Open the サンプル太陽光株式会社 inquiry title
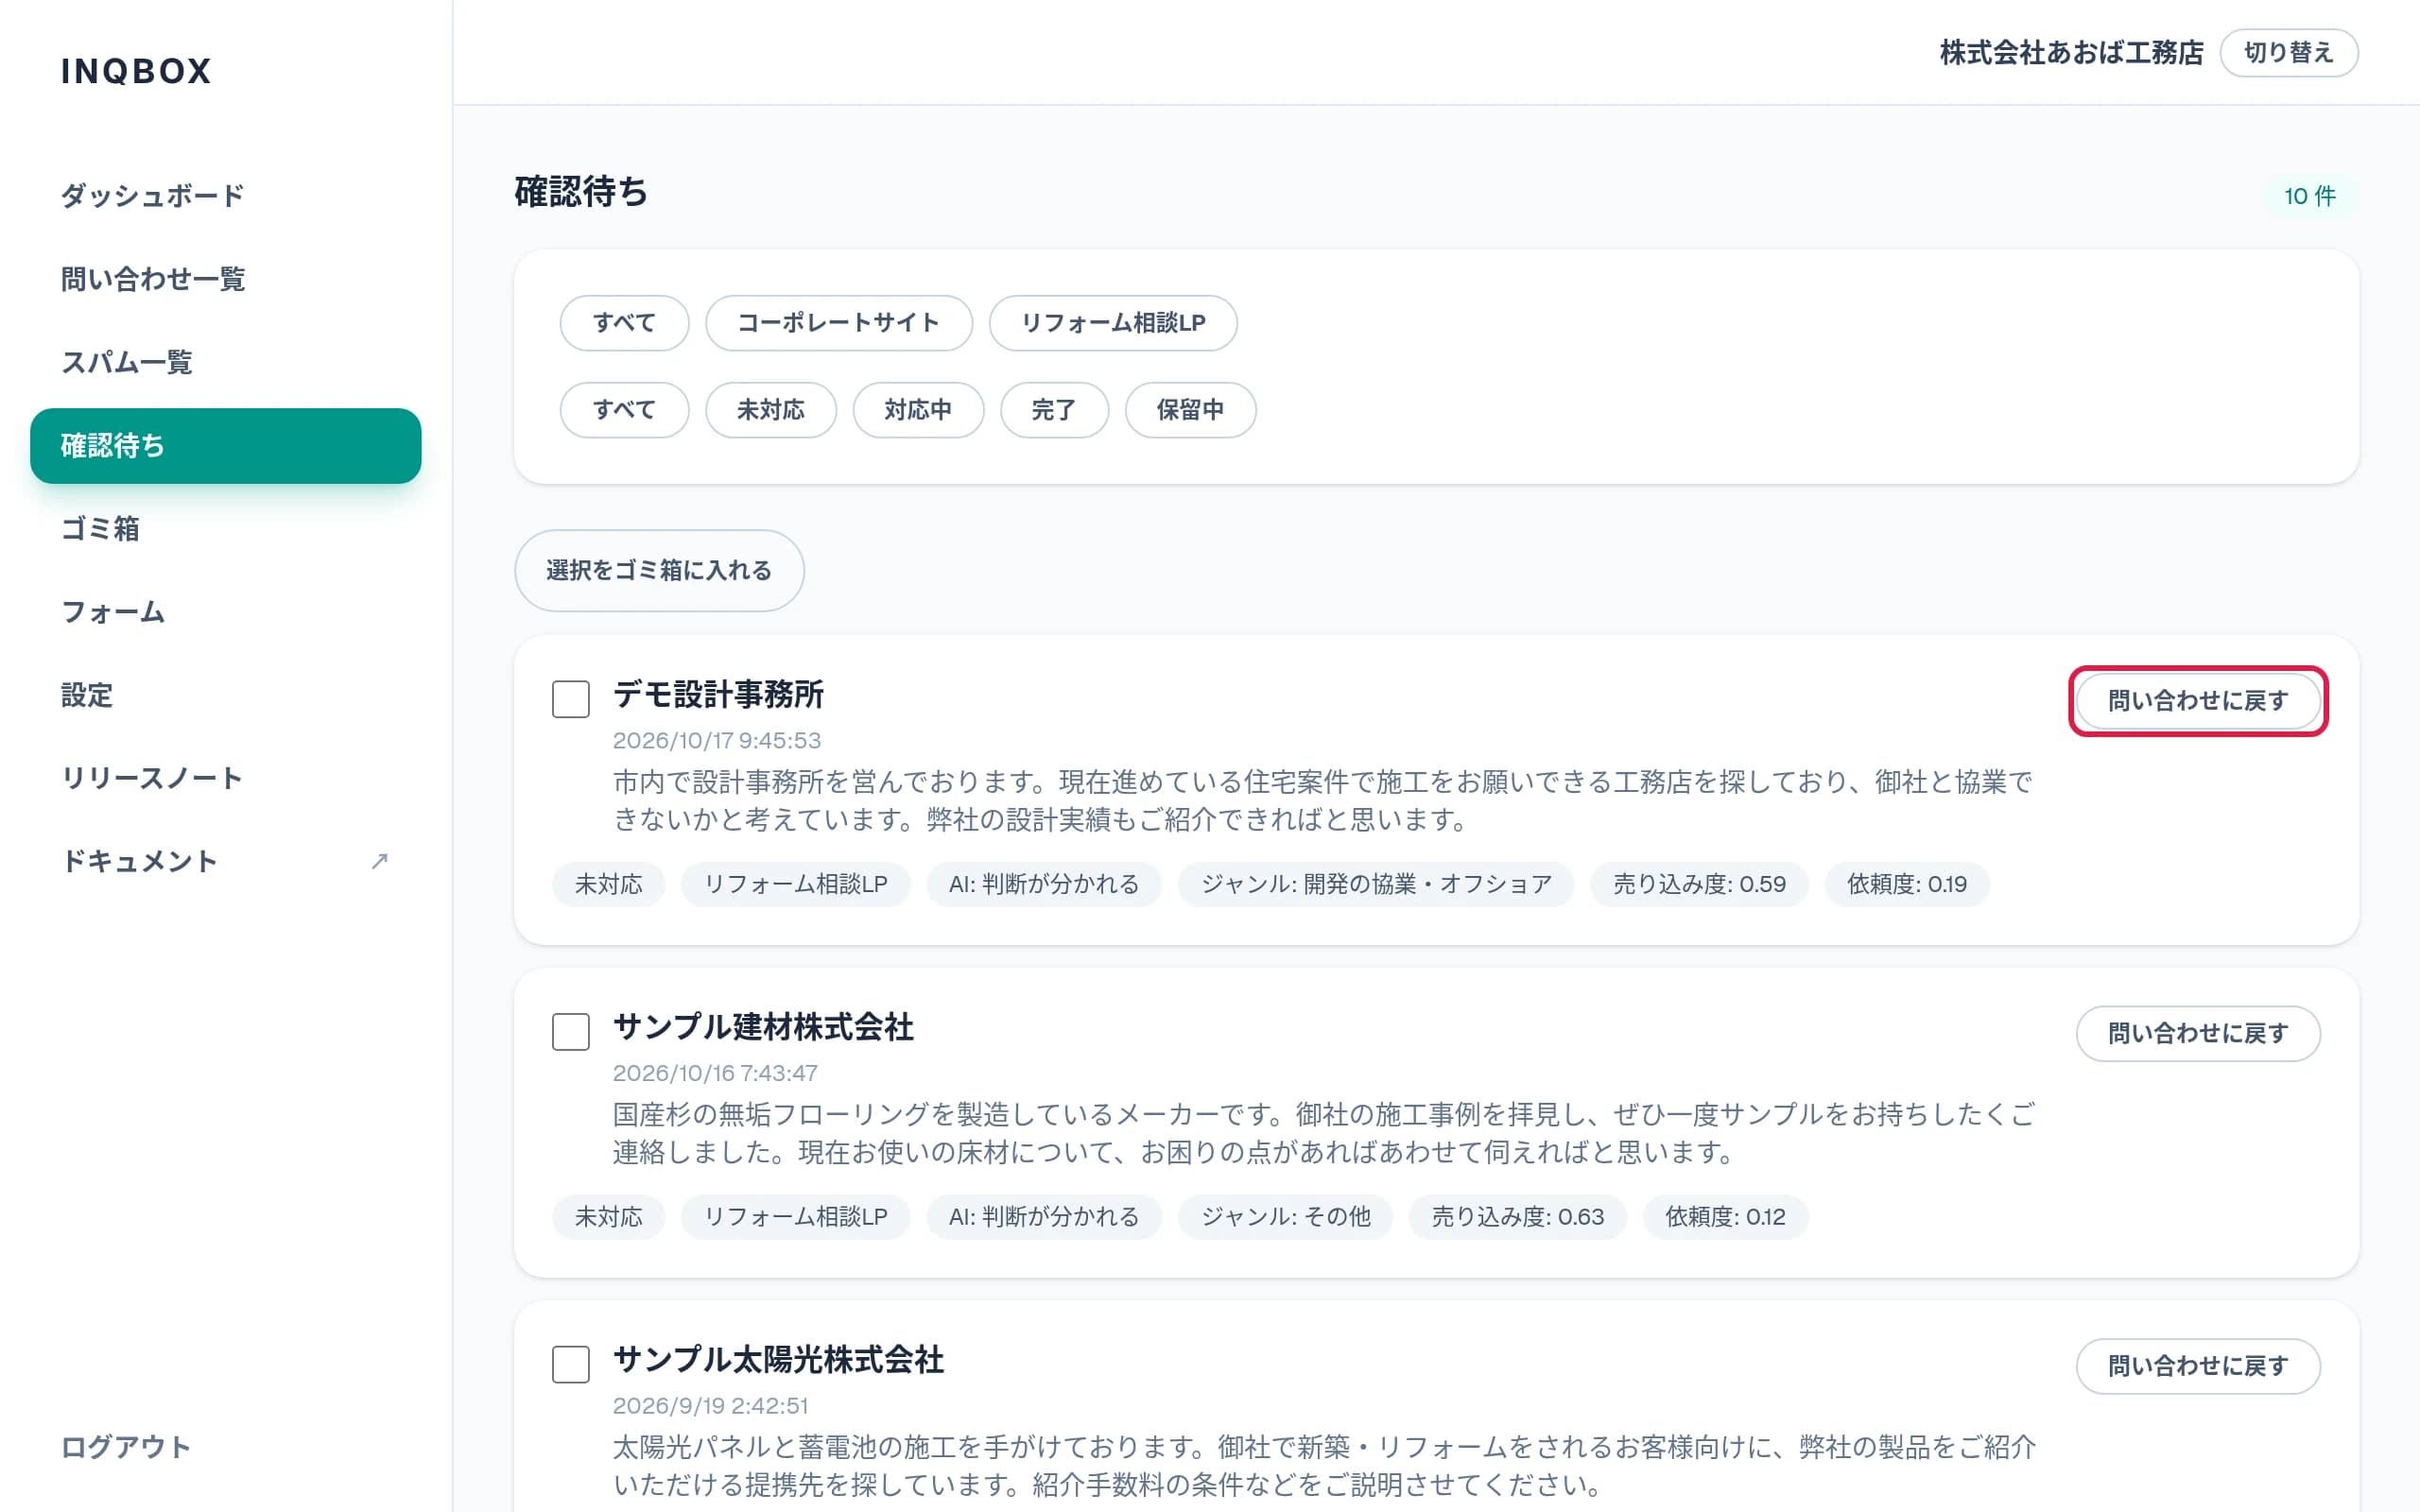 pyautogui.click(x=778, y=1360)
